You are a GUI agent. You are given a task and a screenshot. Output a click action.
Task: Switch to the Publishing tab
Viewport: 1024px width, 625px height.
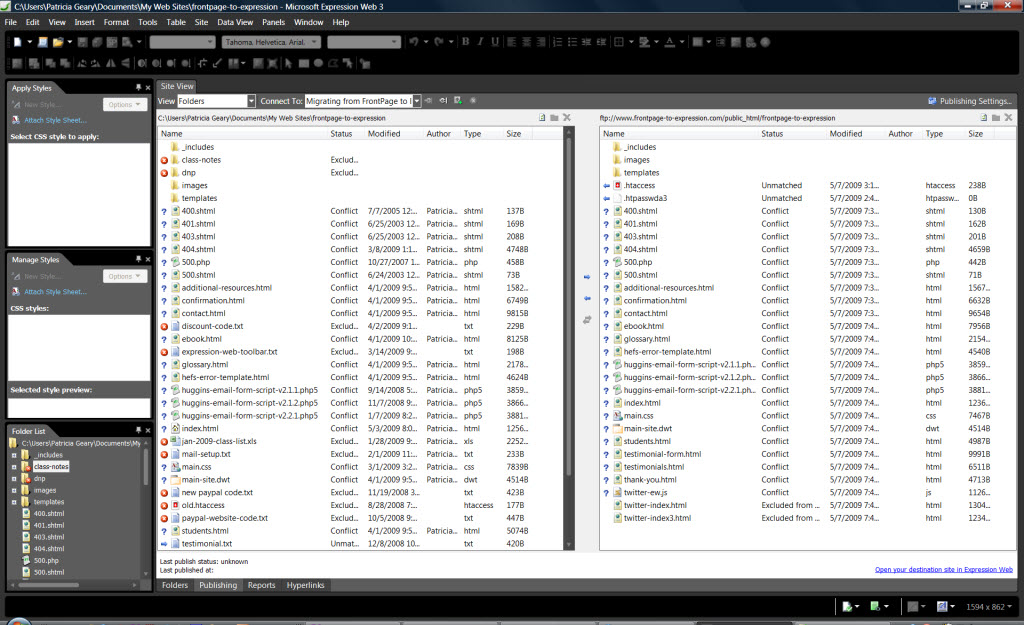218,585
